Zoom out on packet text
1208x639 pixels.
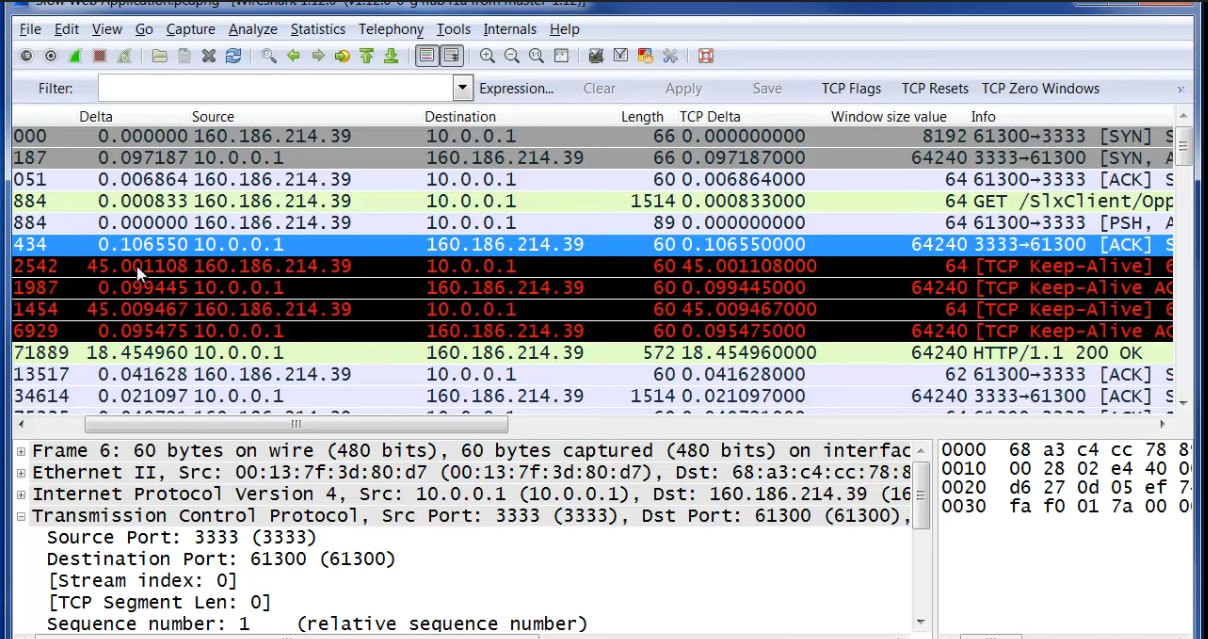[x=512, y=56]
